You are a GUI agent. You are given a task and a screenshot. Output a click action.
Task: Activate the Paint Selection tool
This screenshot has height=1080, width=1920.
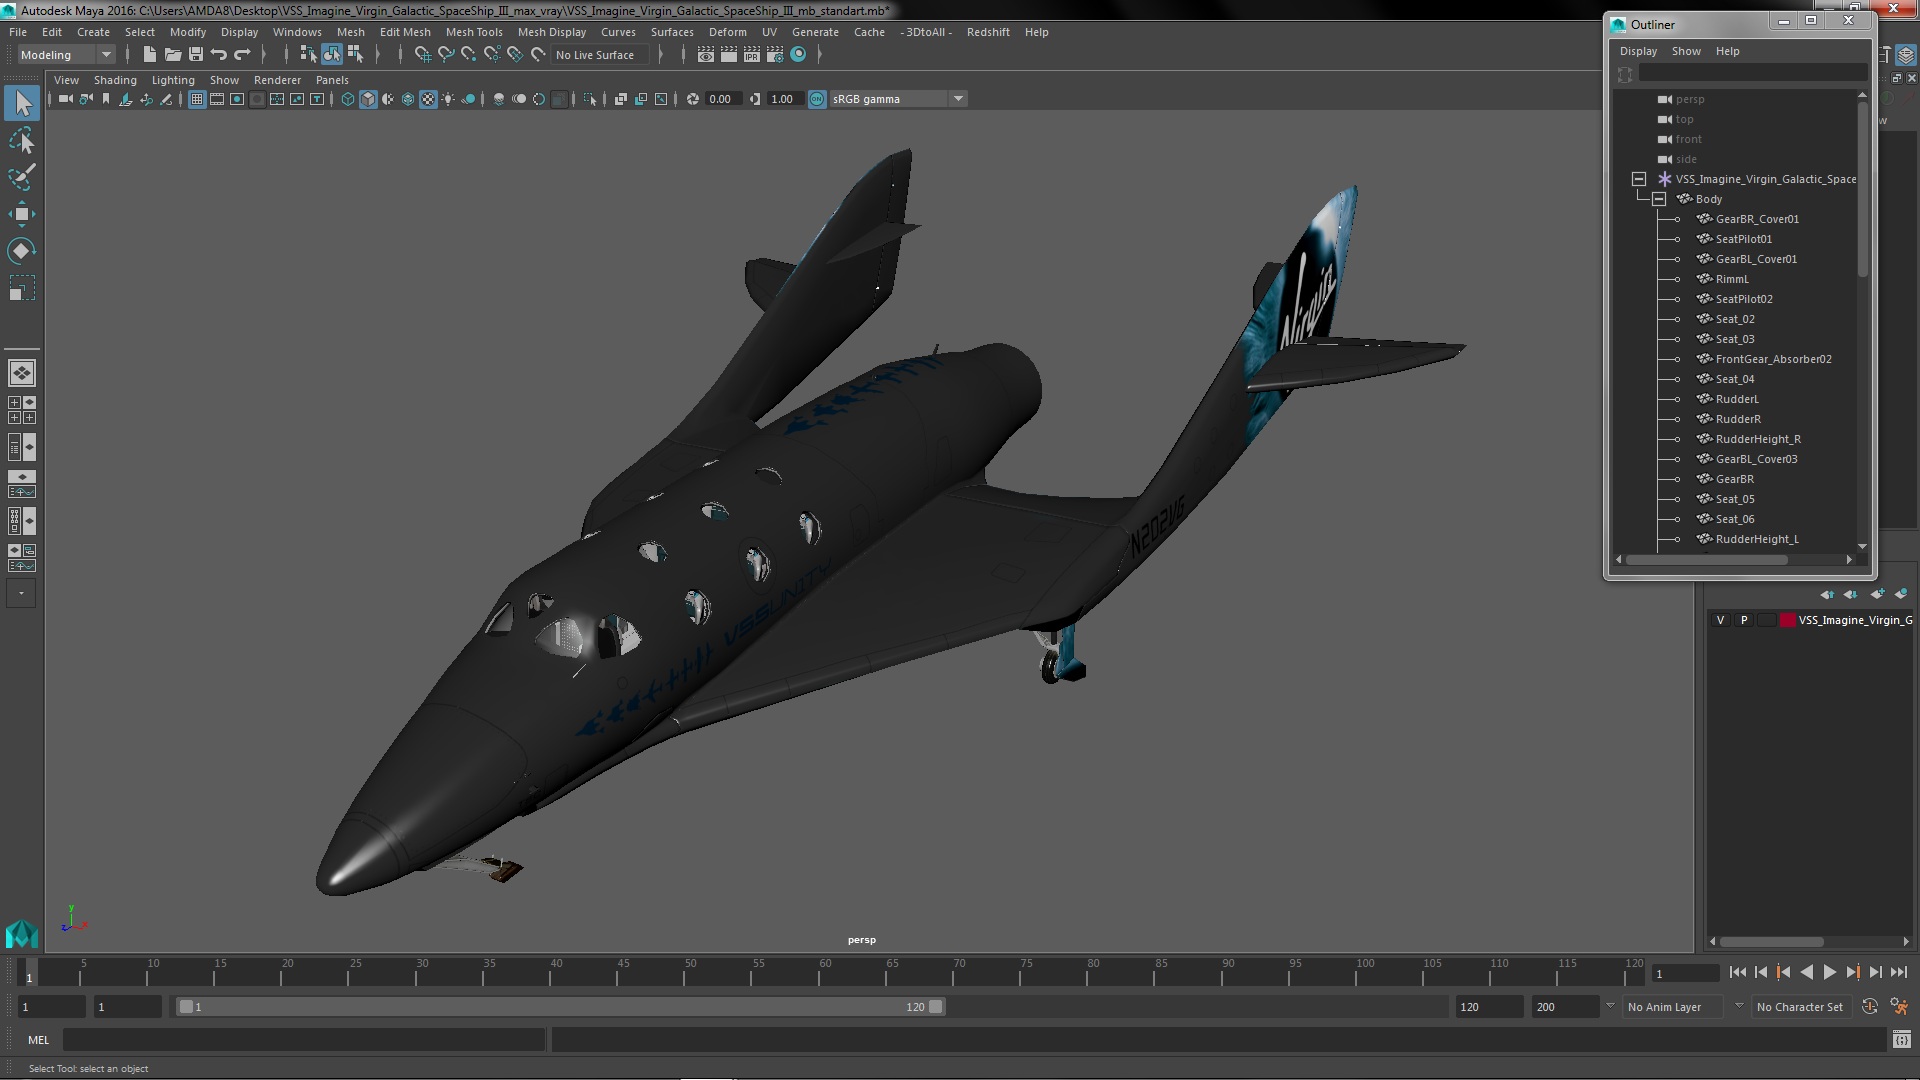(x=22, y=177)
